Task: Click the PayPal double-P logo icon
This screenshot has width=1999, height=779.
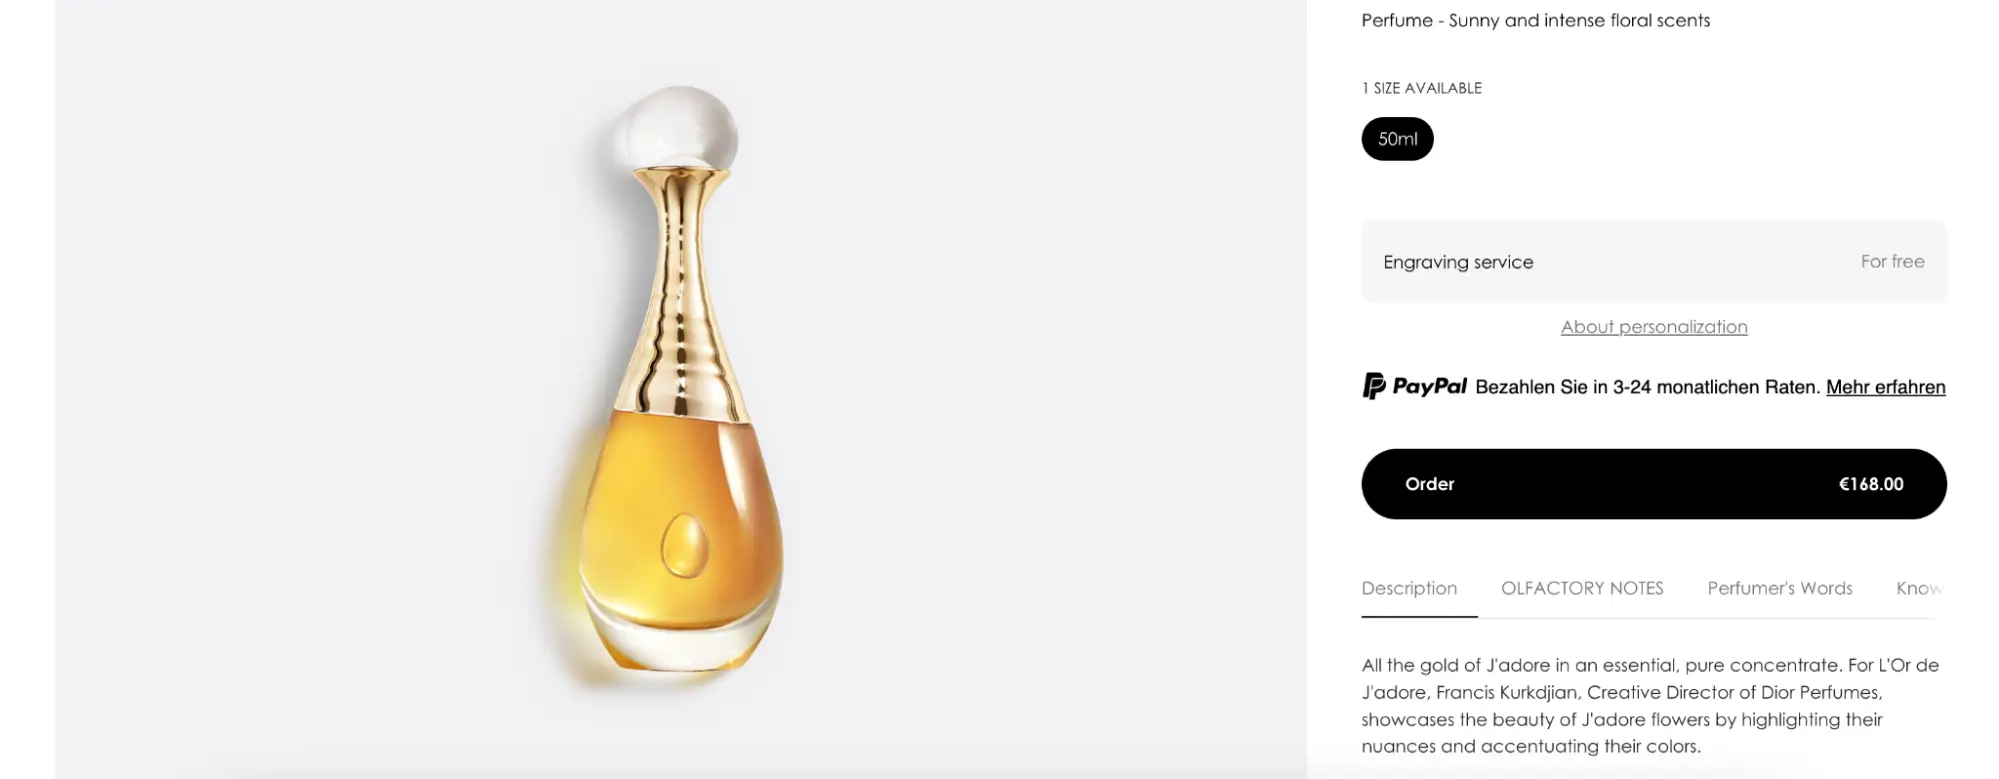Action: [1374, 386]
